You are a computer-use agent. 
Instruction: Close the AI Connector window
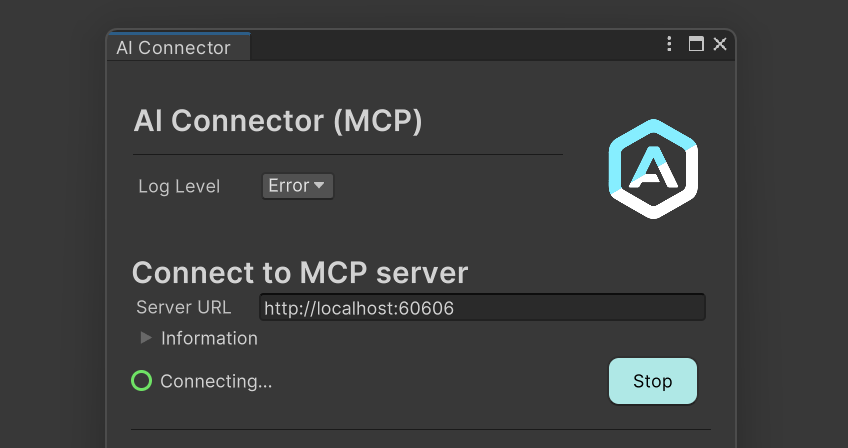pyautogui.click(x=720, y=44)
